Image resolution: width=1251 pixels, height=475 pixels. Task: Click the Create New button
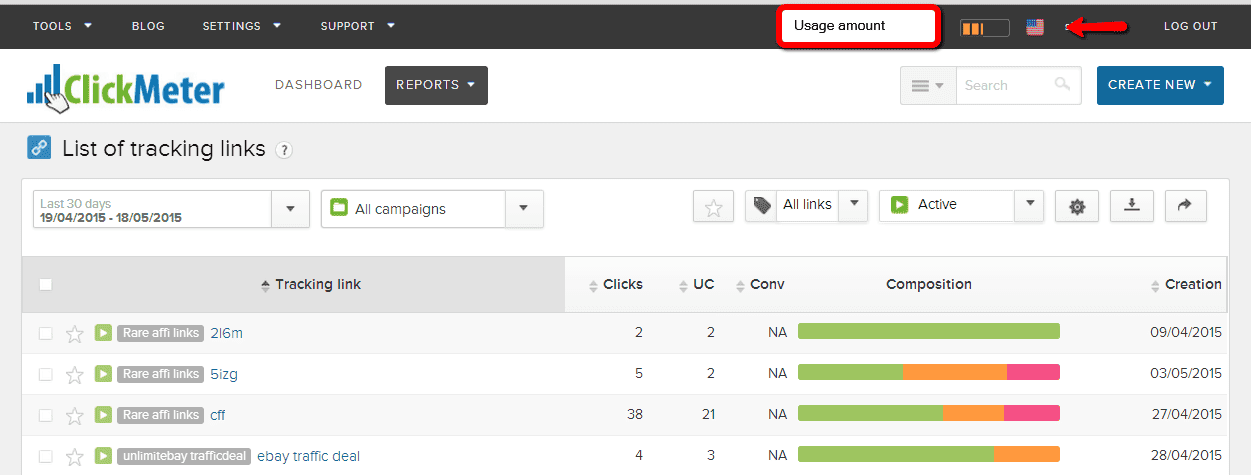point(1160,85)
